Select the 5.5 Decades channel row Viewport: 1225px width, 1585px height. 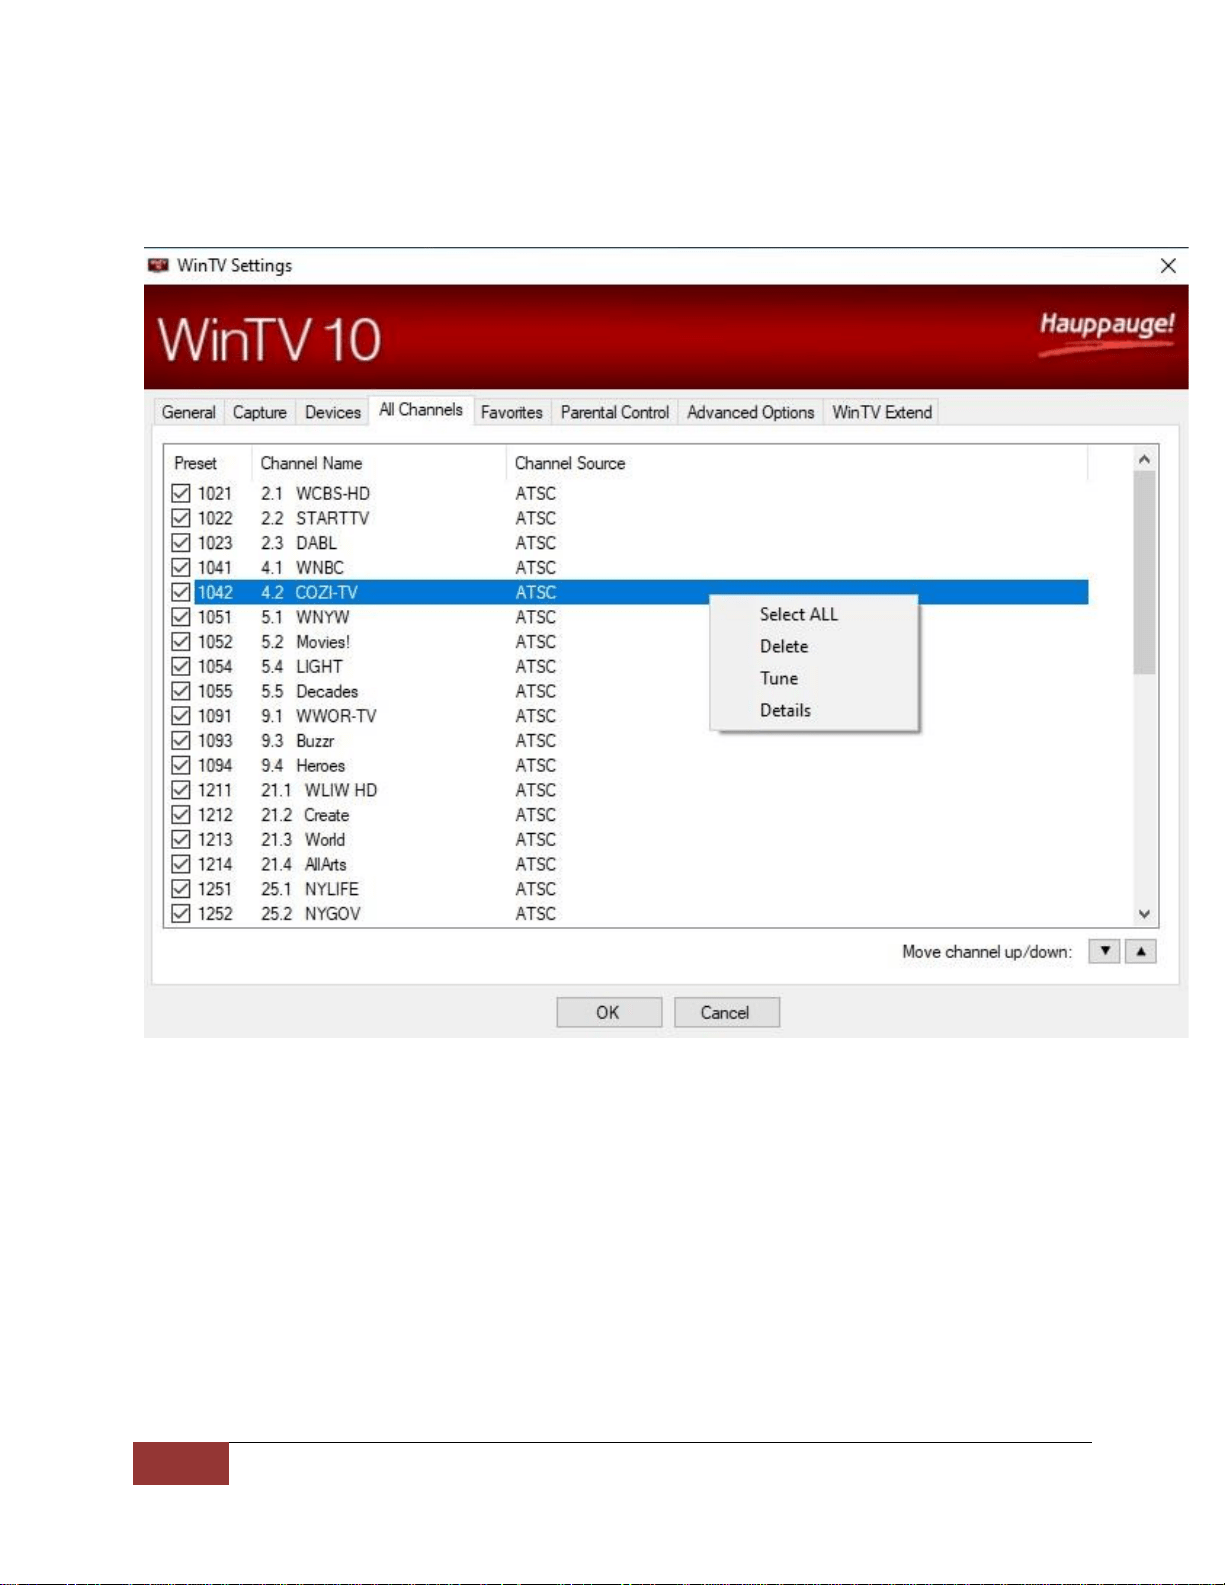[627, 691]
